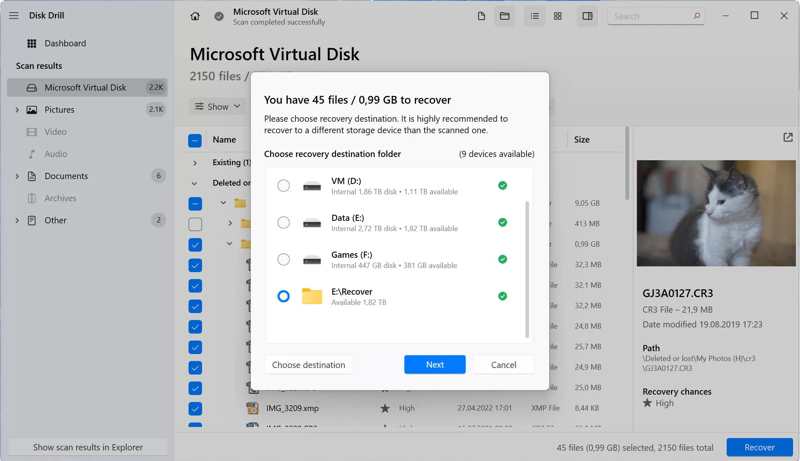Click Choose destination

308,365
